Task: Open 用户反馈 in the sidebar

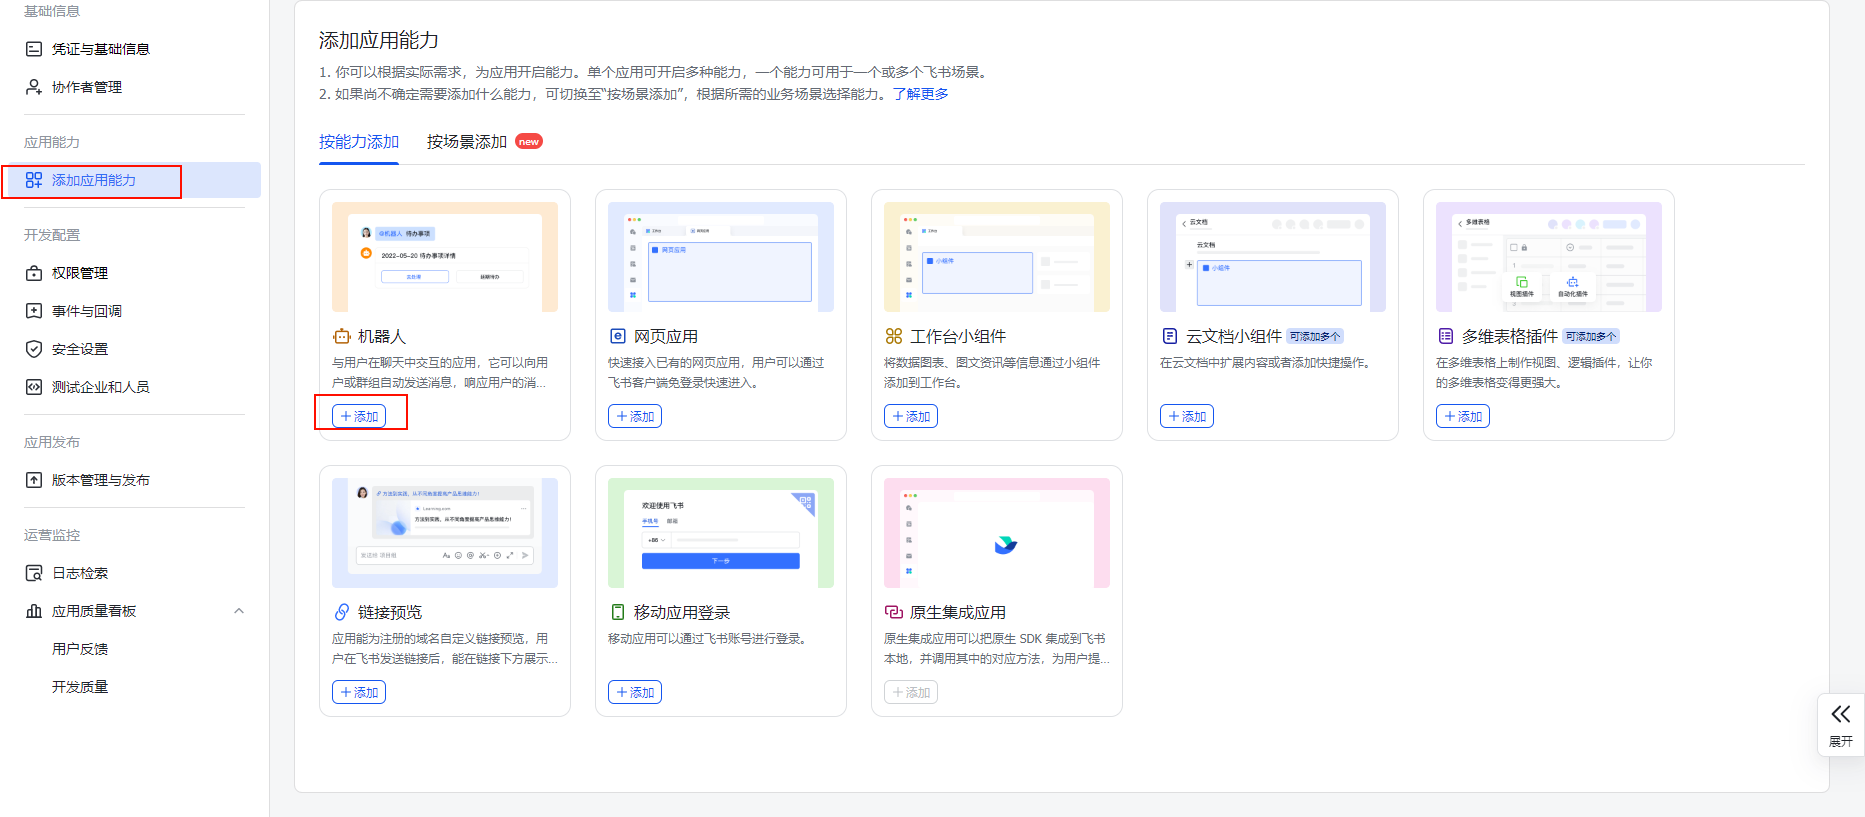Action: (x=80, y=649)
